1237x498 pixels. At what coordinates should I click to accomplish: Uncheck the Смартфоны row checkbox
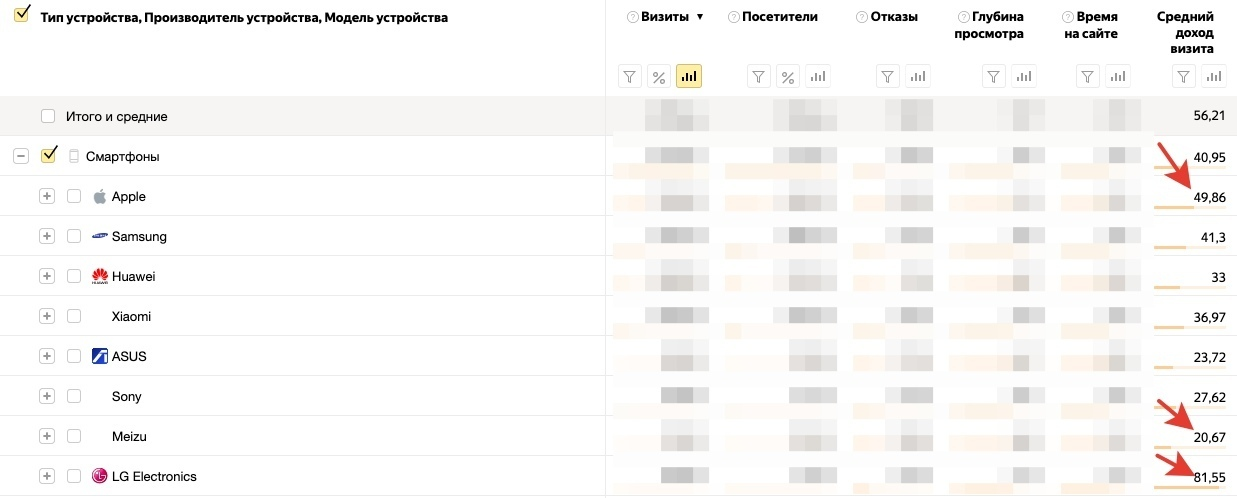click(x=48, y=156)
